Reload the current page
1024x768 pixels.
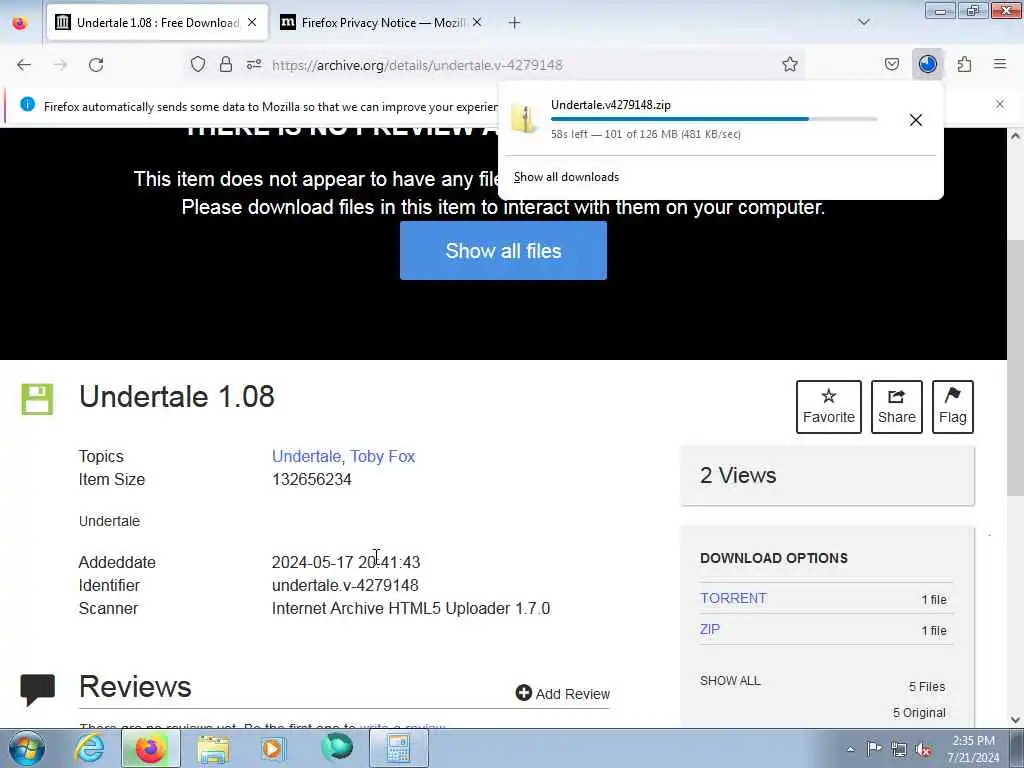point(96,65)
